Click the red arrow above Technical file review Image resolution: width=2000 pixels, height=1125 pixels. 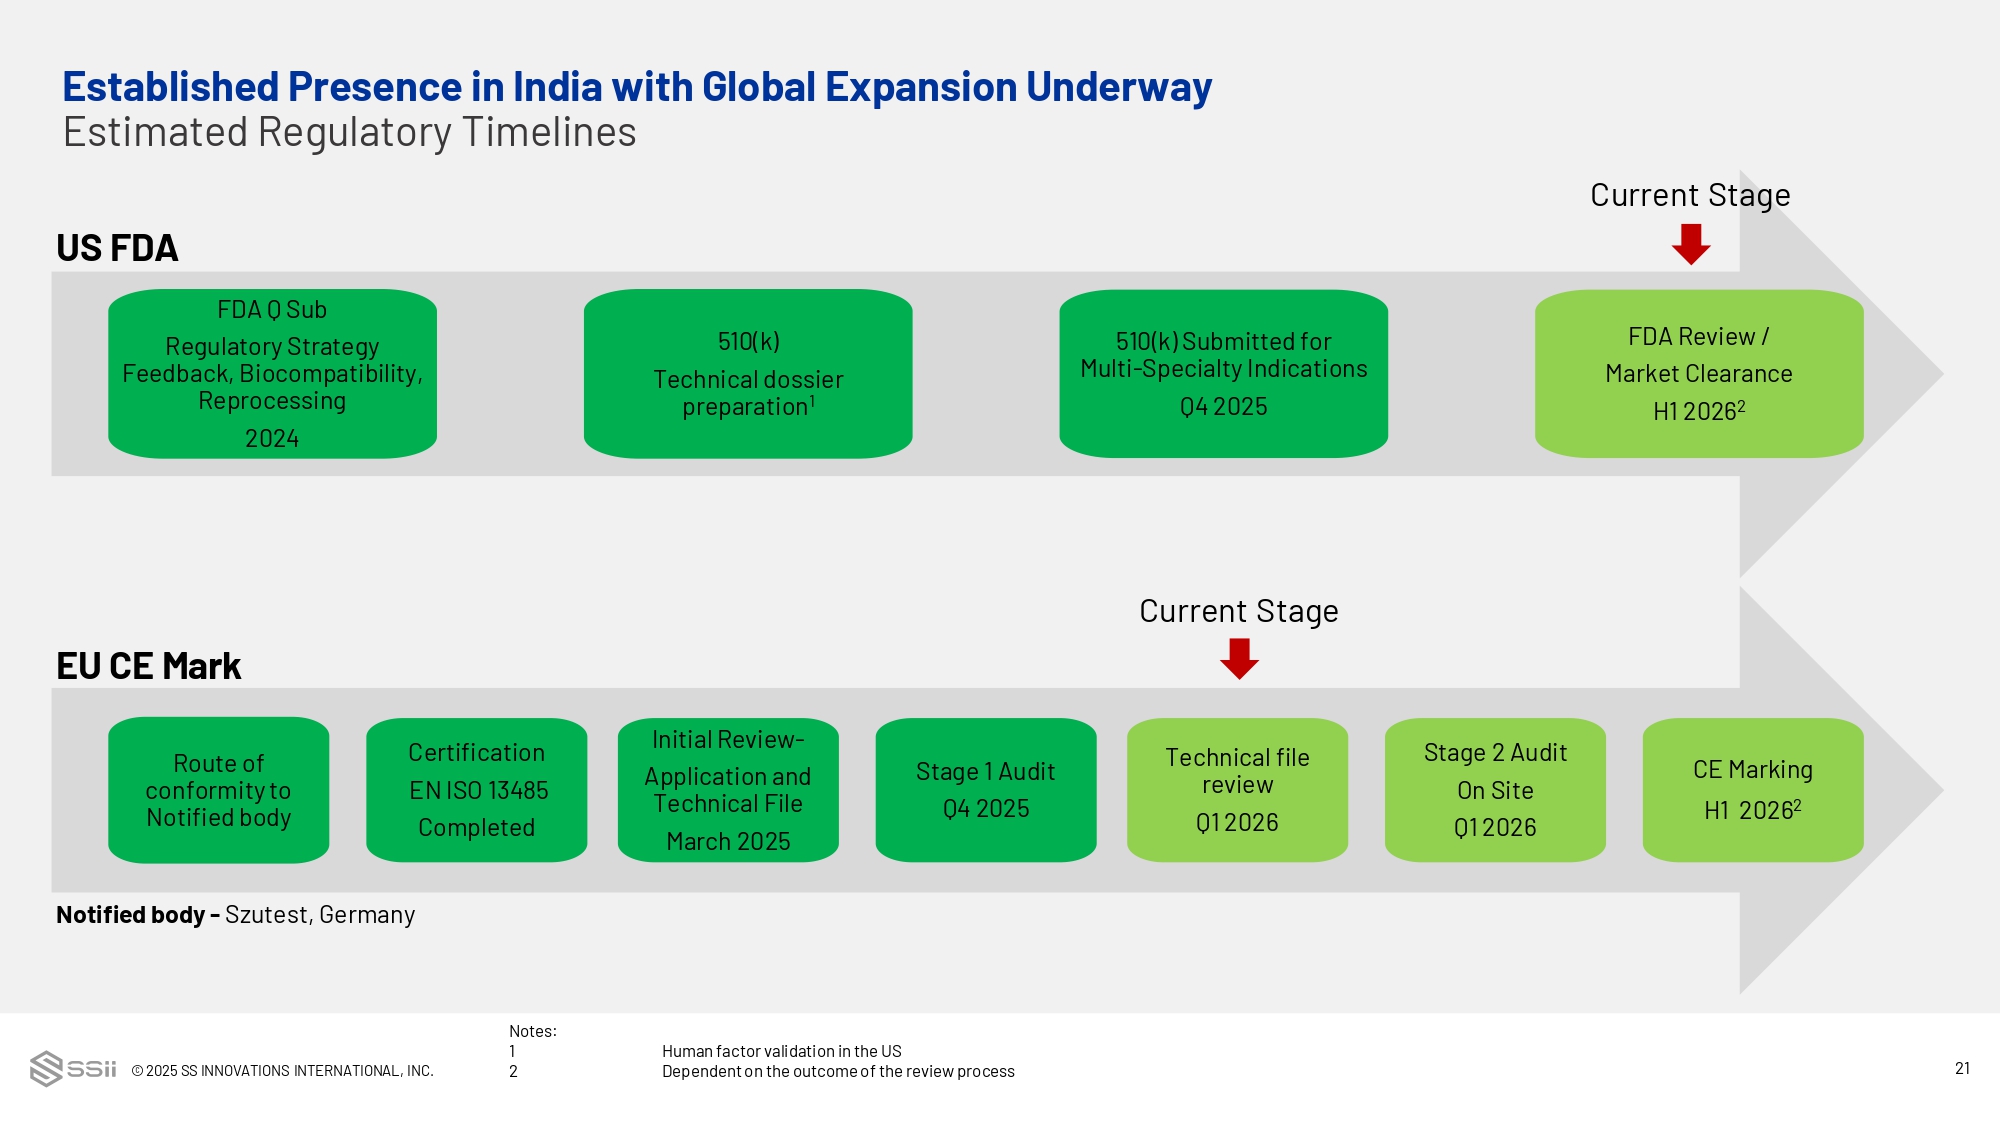tap(1239, 659)
